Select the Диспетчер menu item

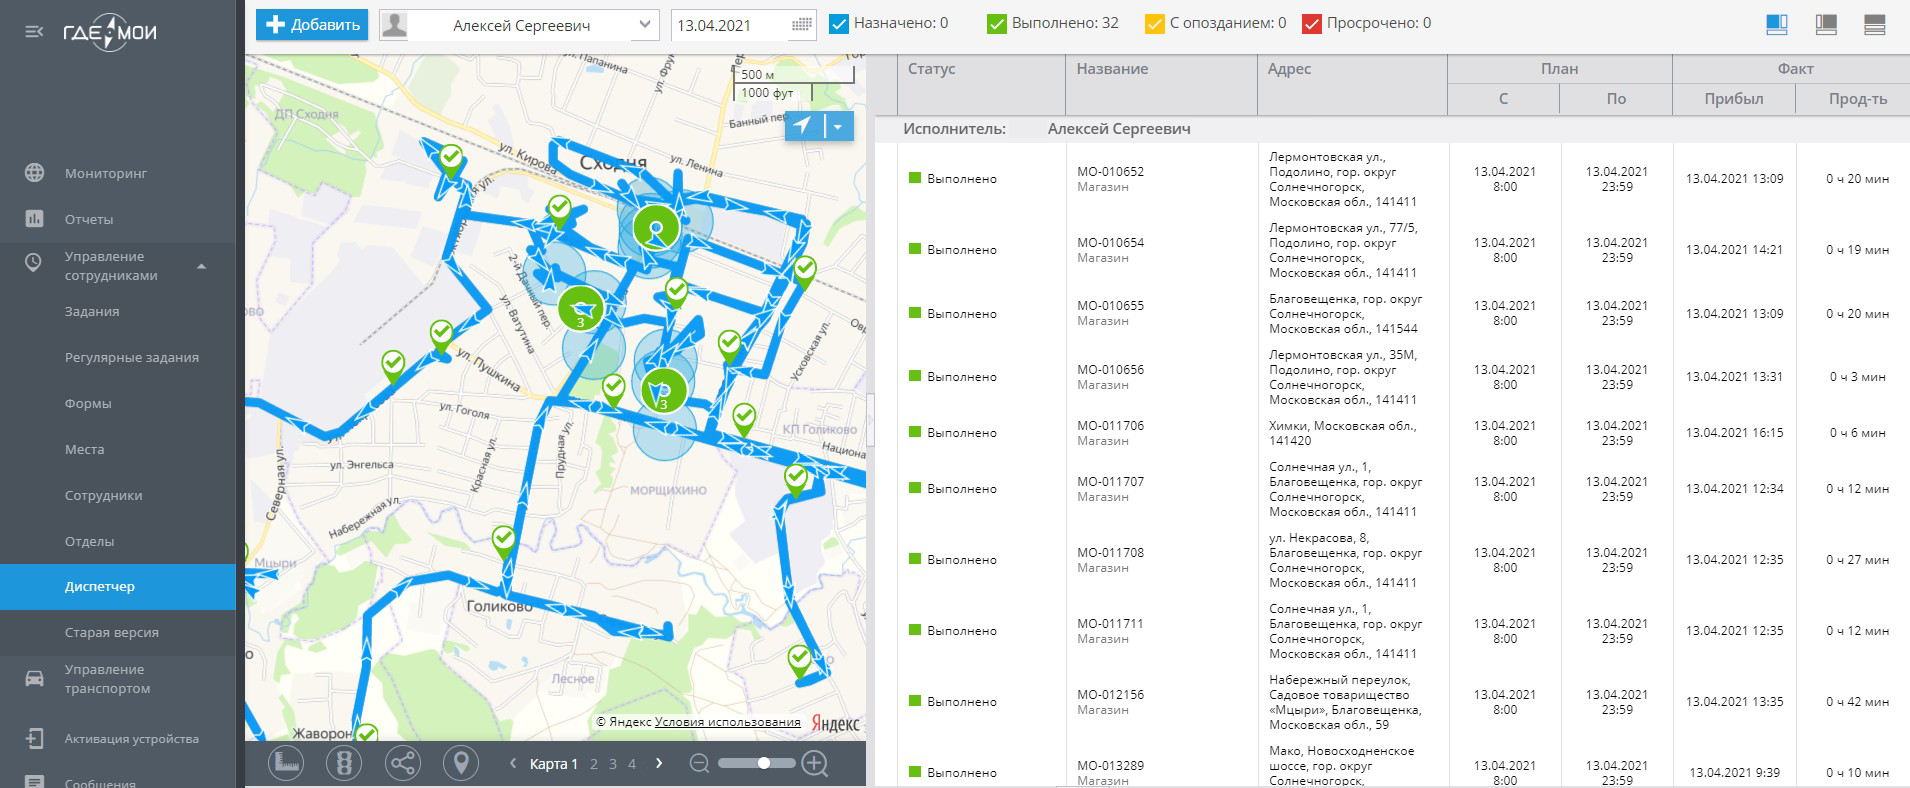[x=118, y=587]
